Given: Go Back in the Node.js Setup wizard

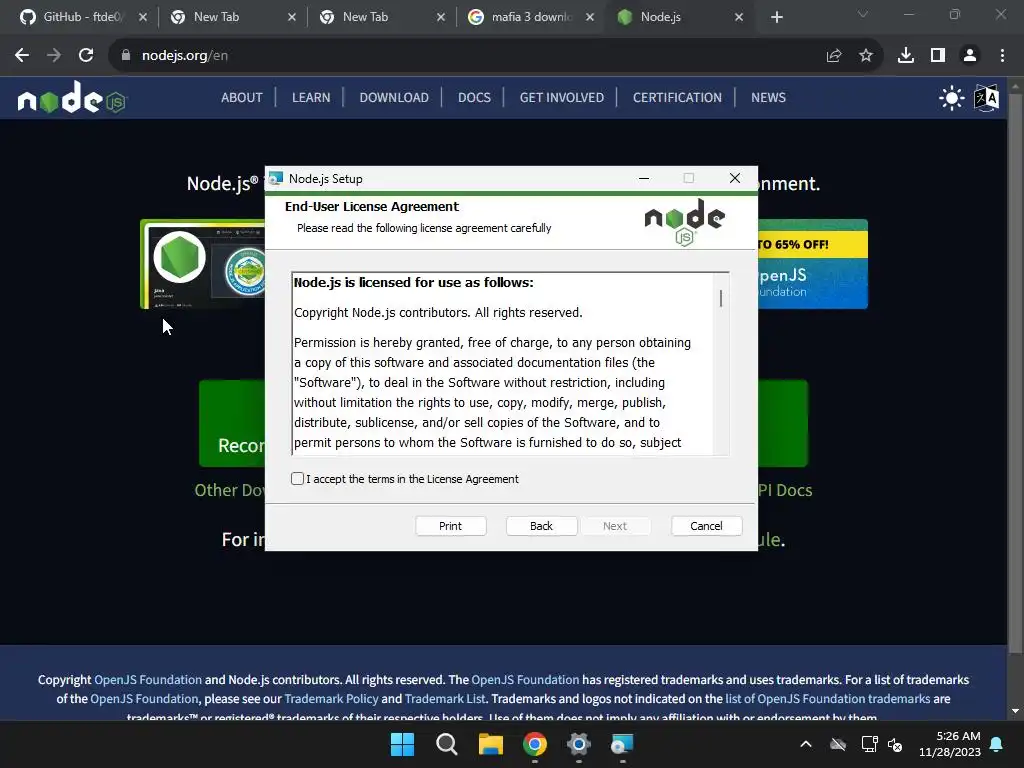Looking at the screenshot, I should pyautogui.click(x=541, y=526).
